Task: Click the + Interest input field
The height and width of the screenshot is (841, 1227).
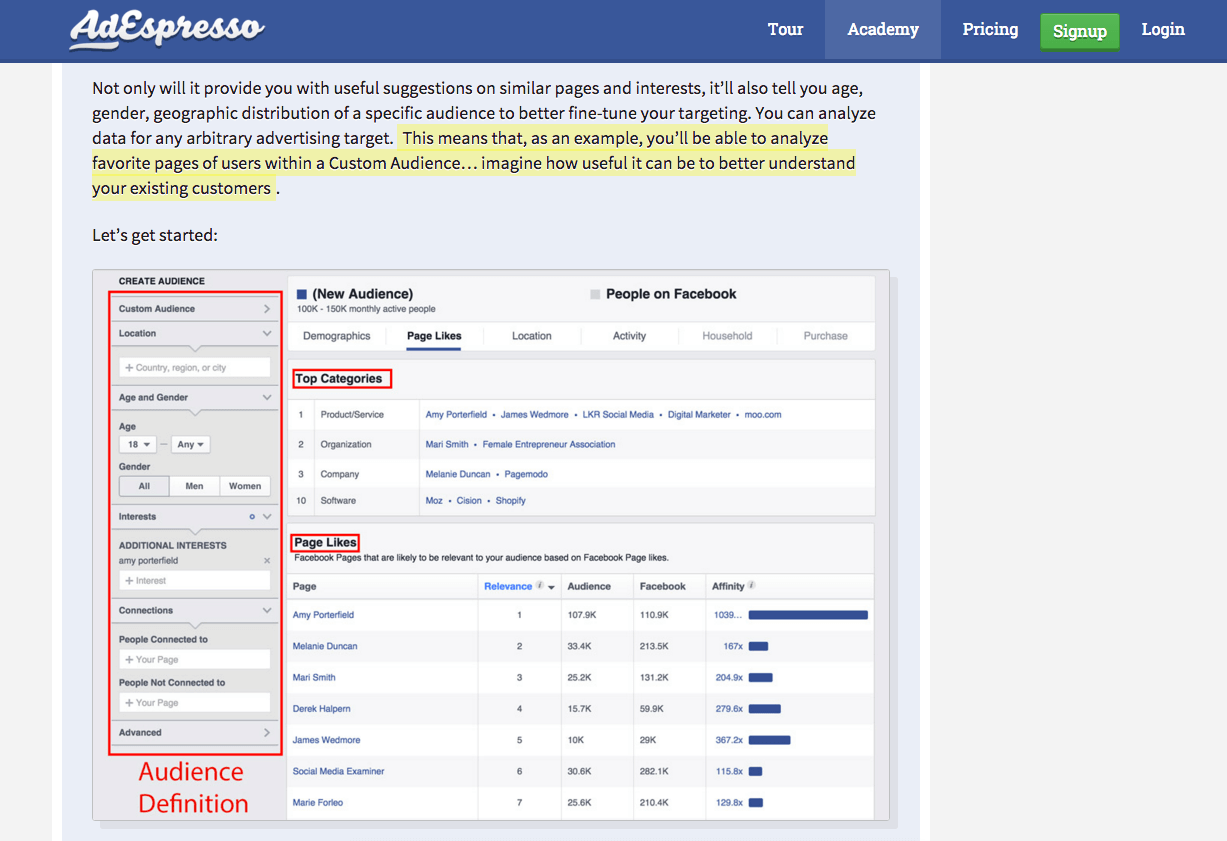Action: 195,581
